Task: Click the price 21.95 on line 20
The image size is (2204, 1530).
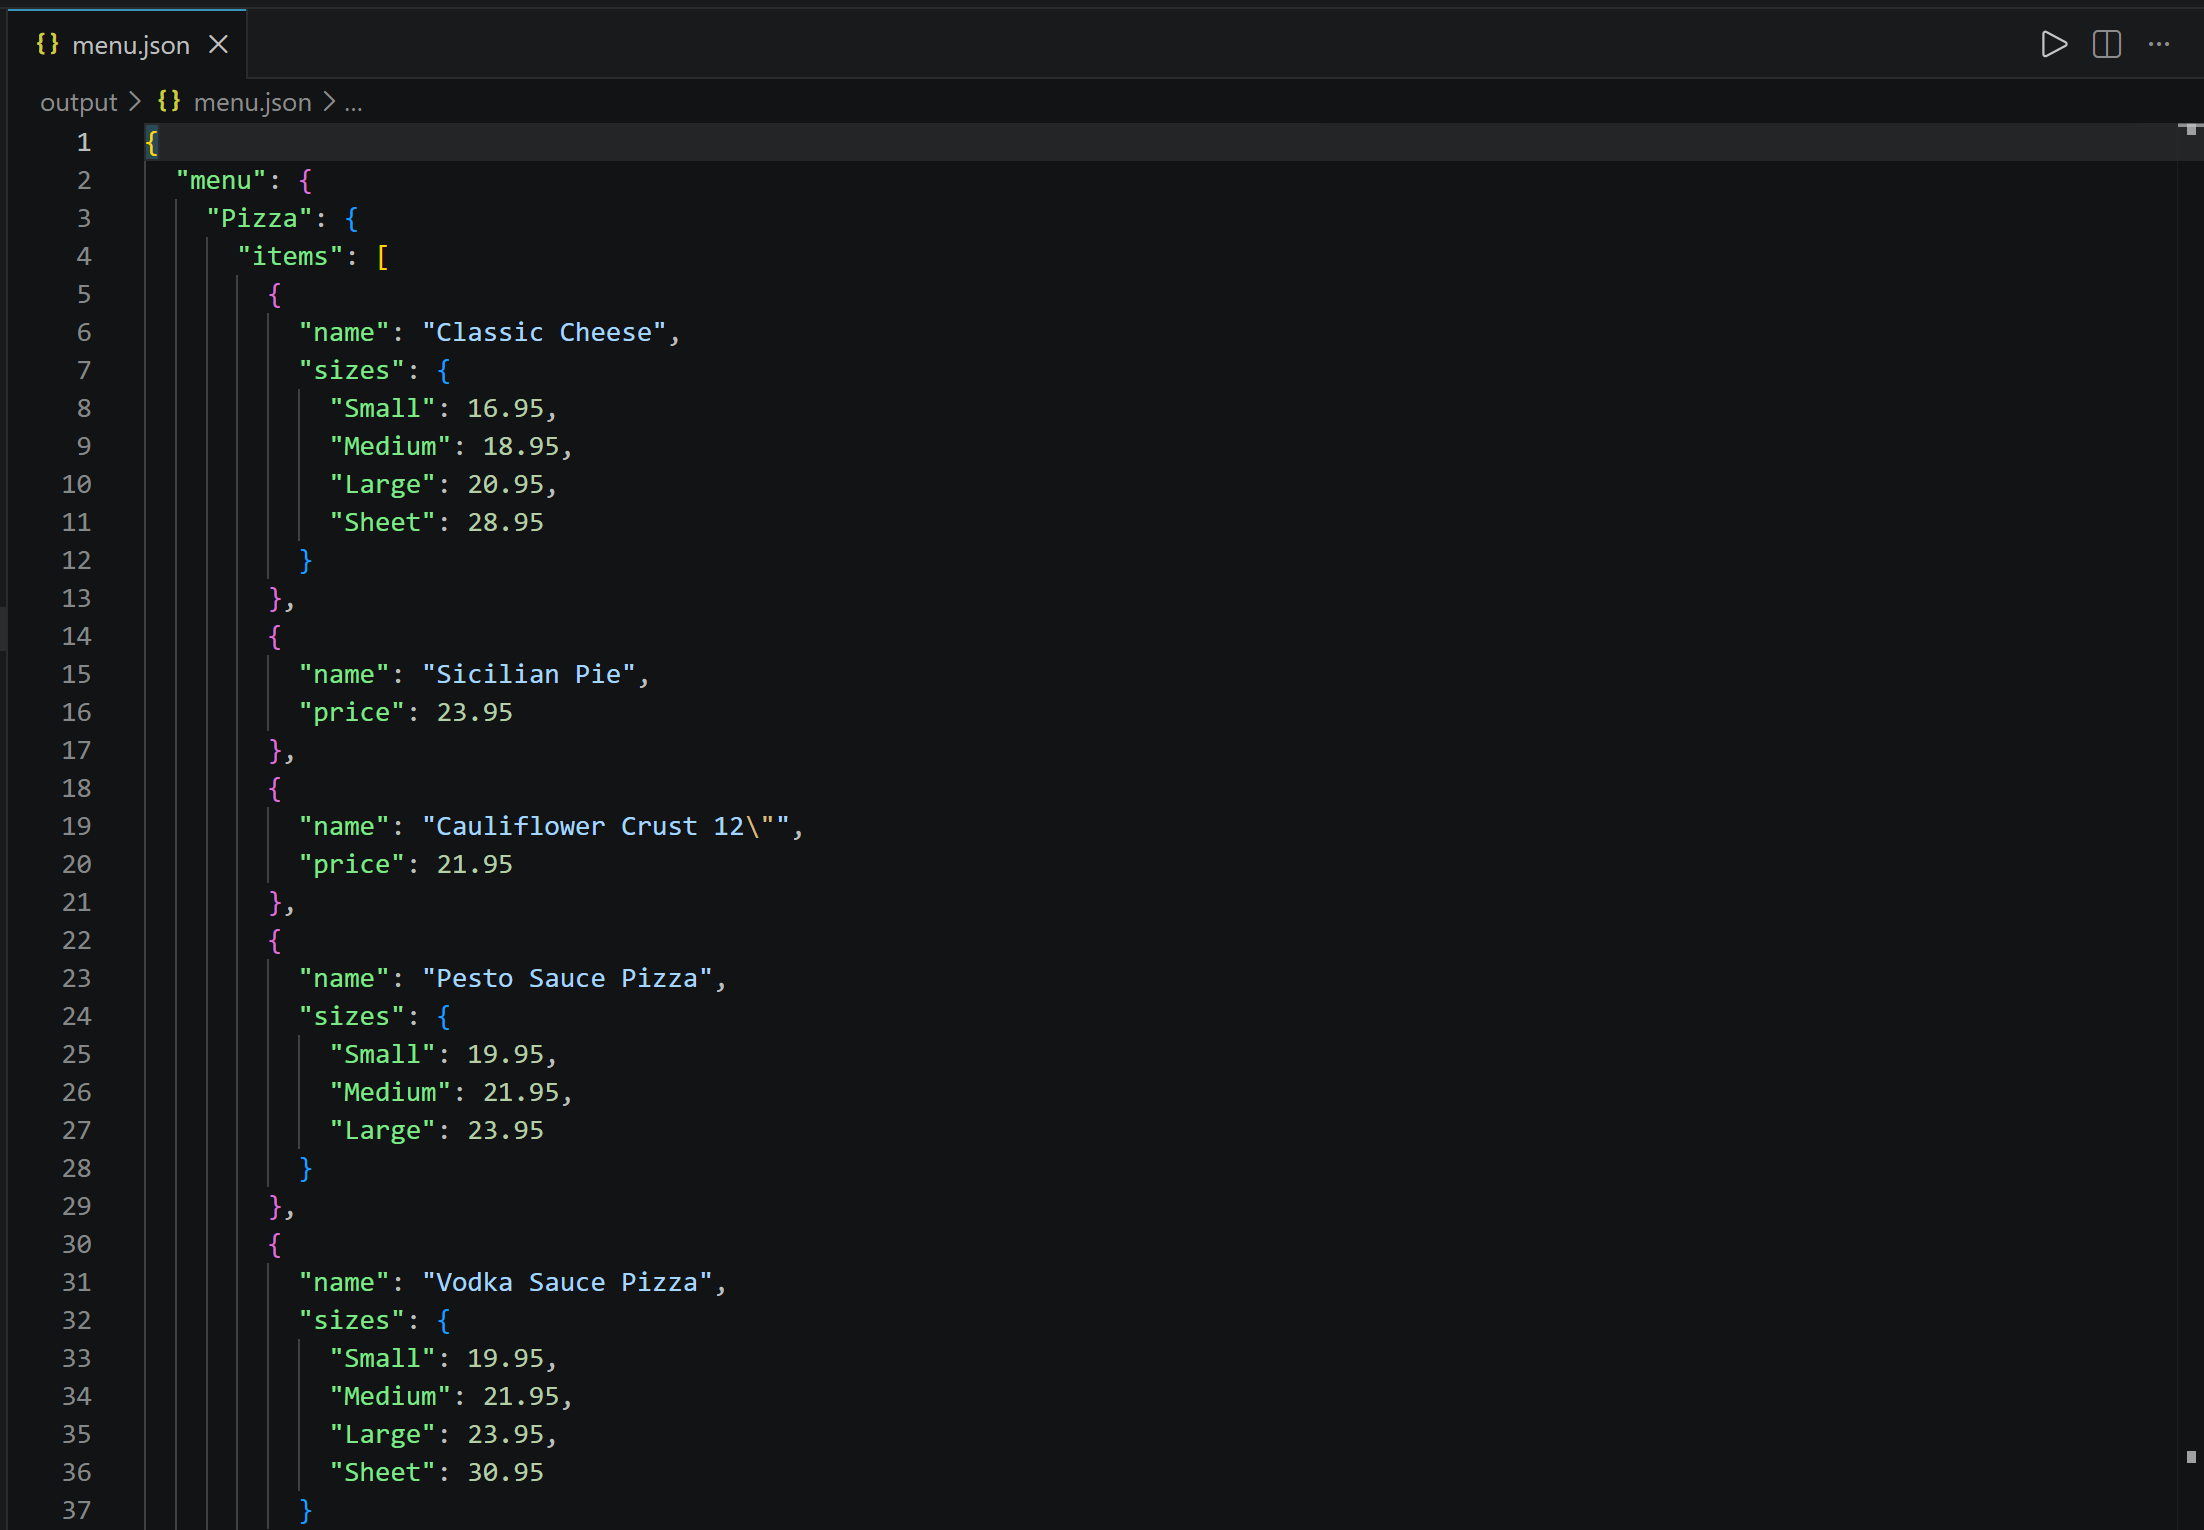Action: coord(475,865)
